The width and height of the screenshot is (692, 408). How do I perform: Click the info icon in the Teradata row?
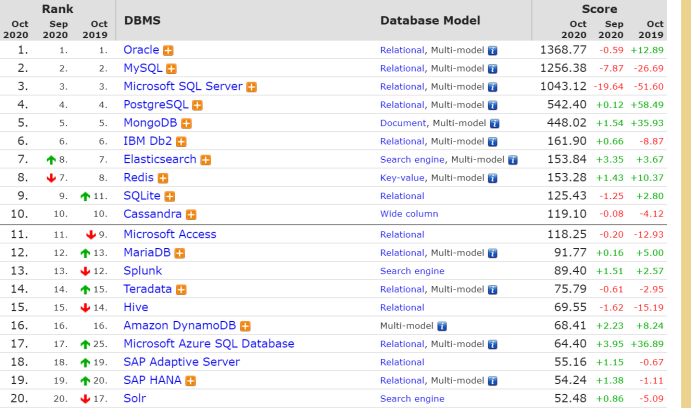(493, 290)
